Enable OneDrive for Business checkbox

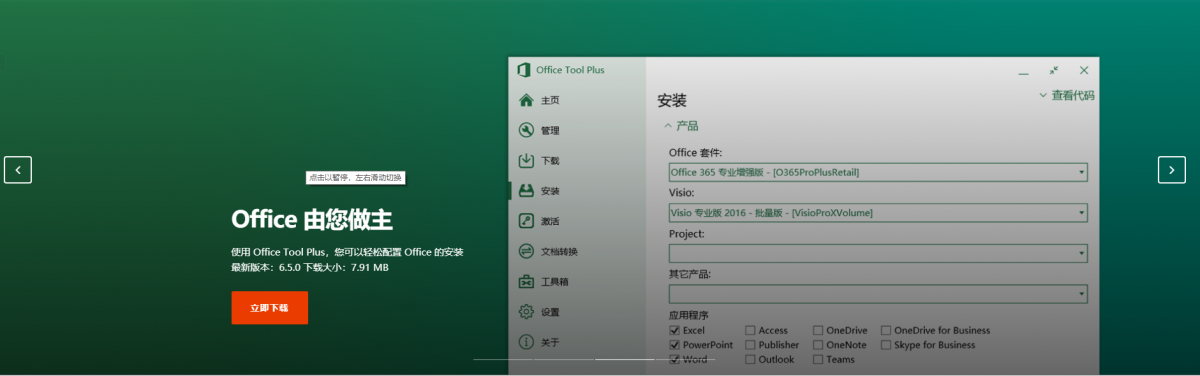click(x=886, y=330)
